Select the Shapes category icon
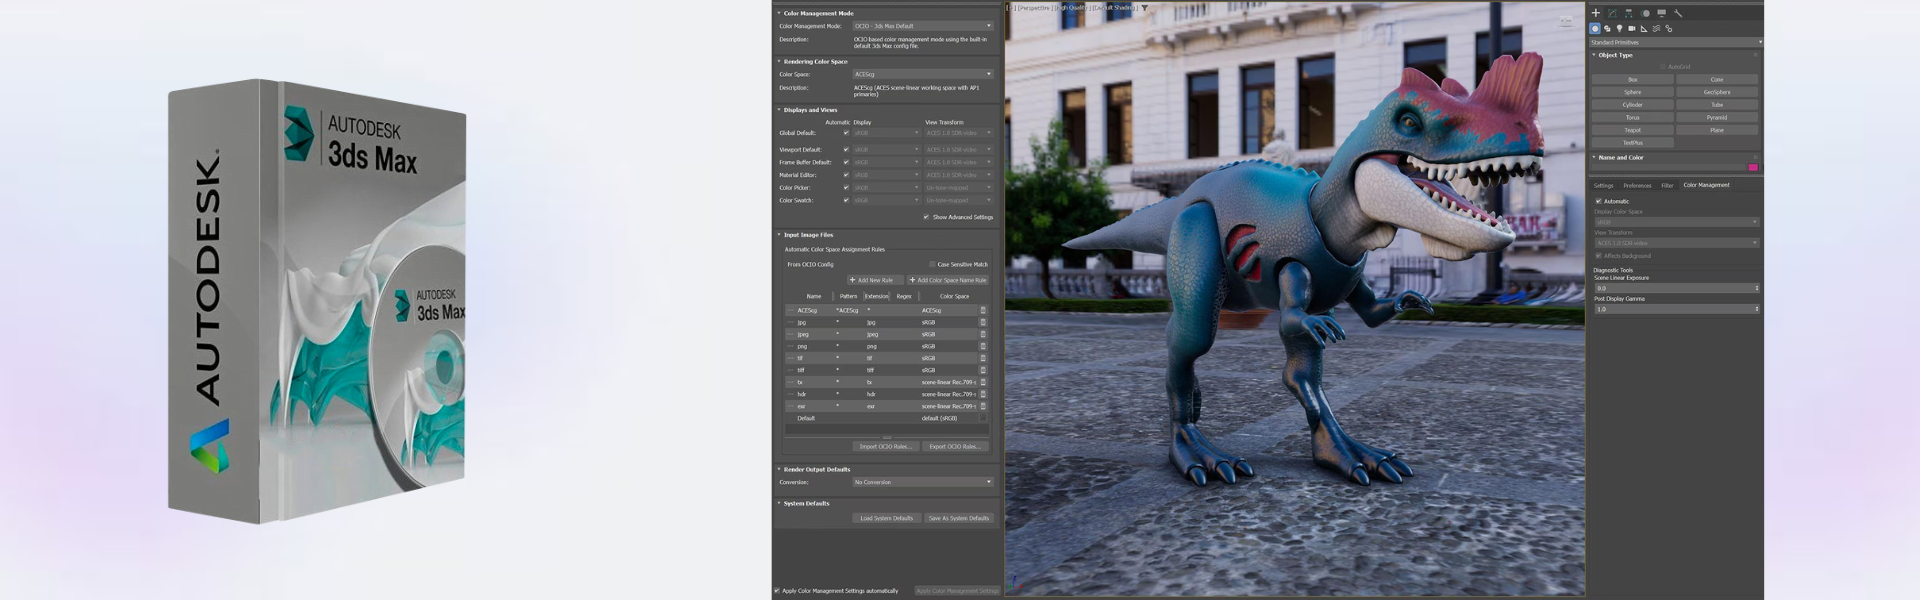Viewport: 1920px width, 600px height. tap(1607, 28)
